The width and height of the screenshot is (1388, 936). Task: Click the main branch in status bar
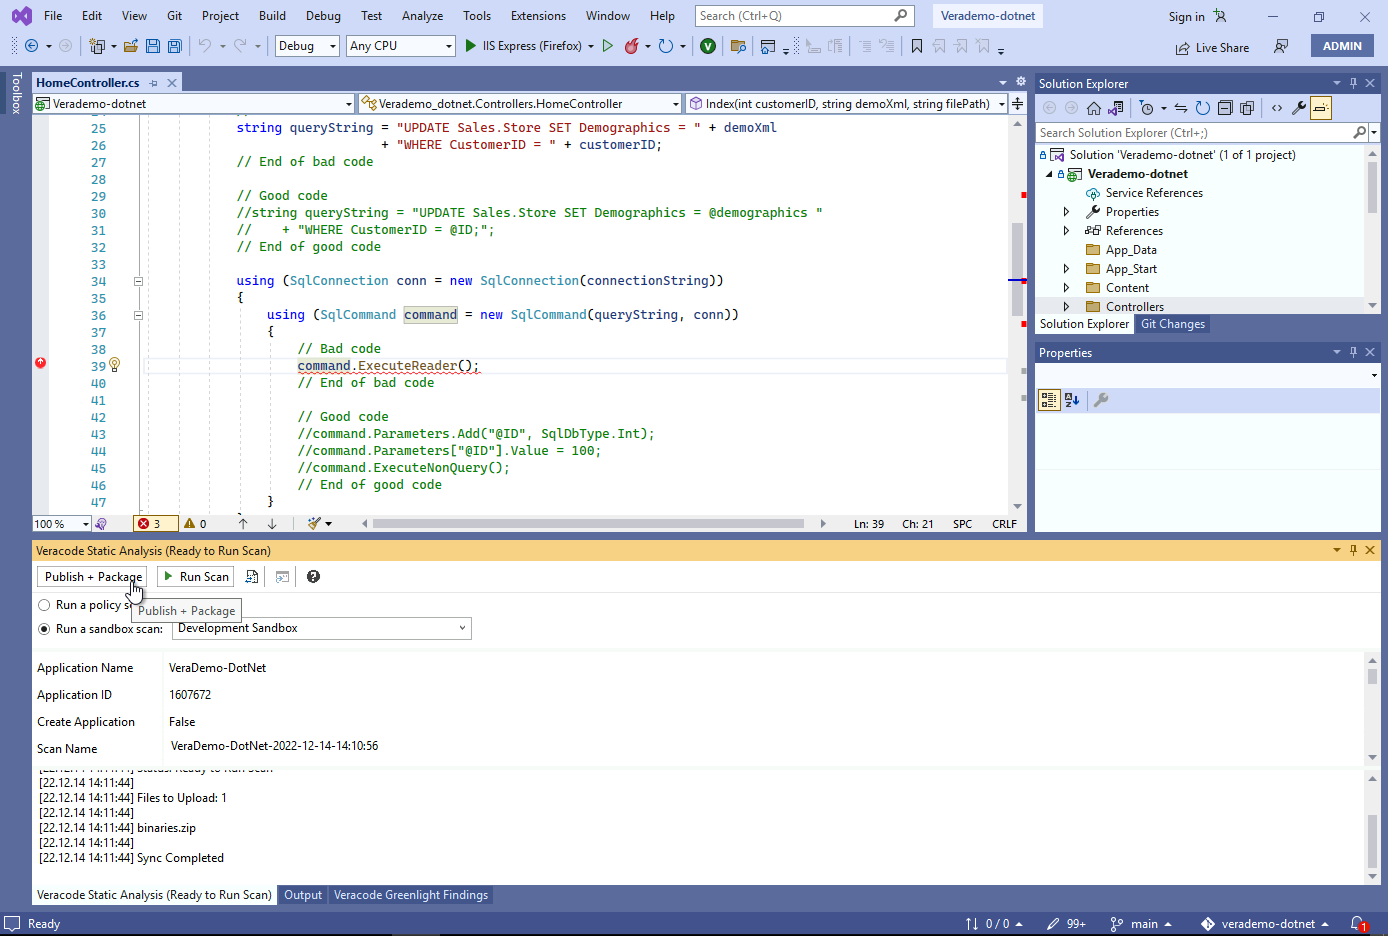pyautogui.click(x=1141, y=924)
